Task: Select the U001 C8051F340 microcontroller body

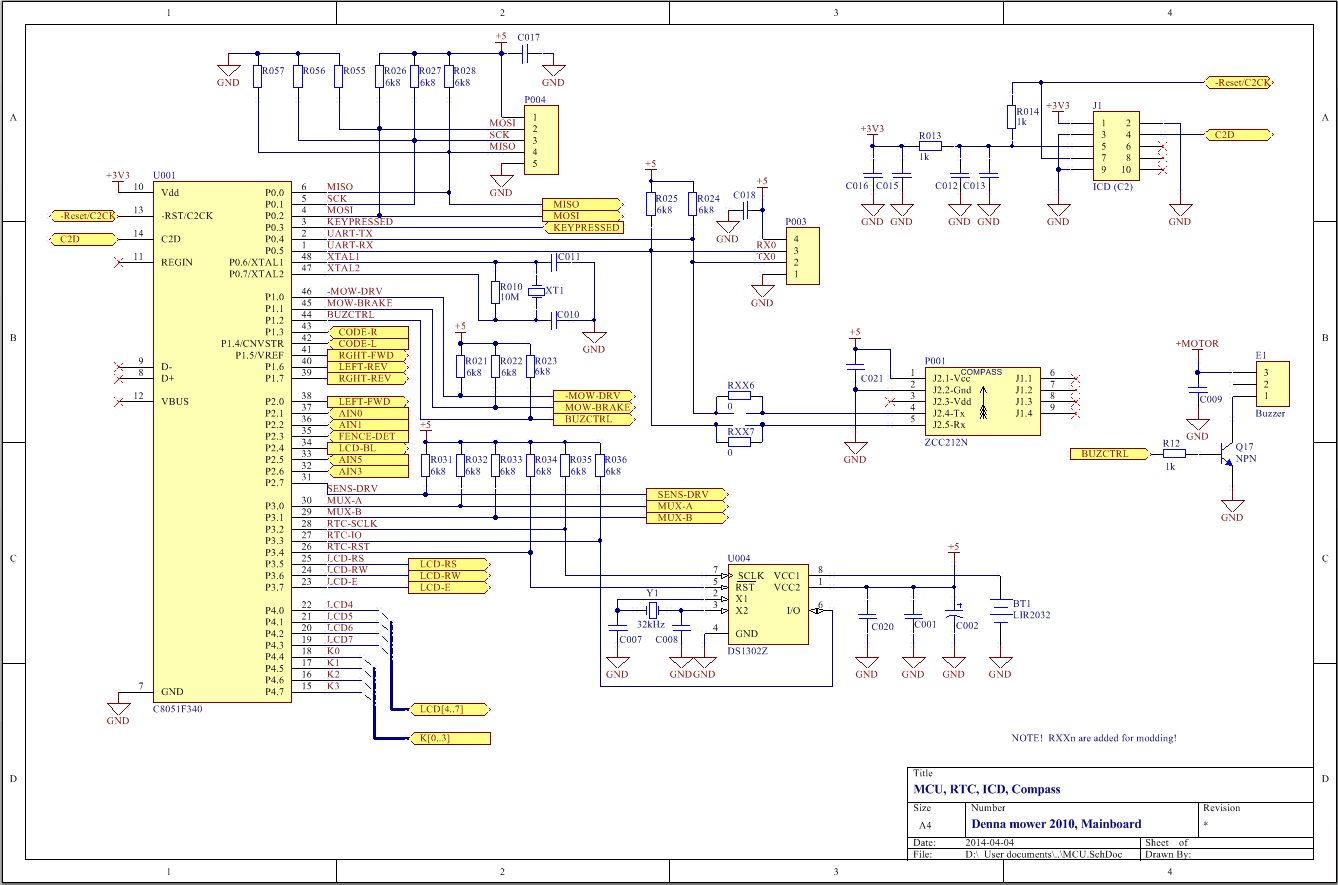Action: (x=222, y=440)
